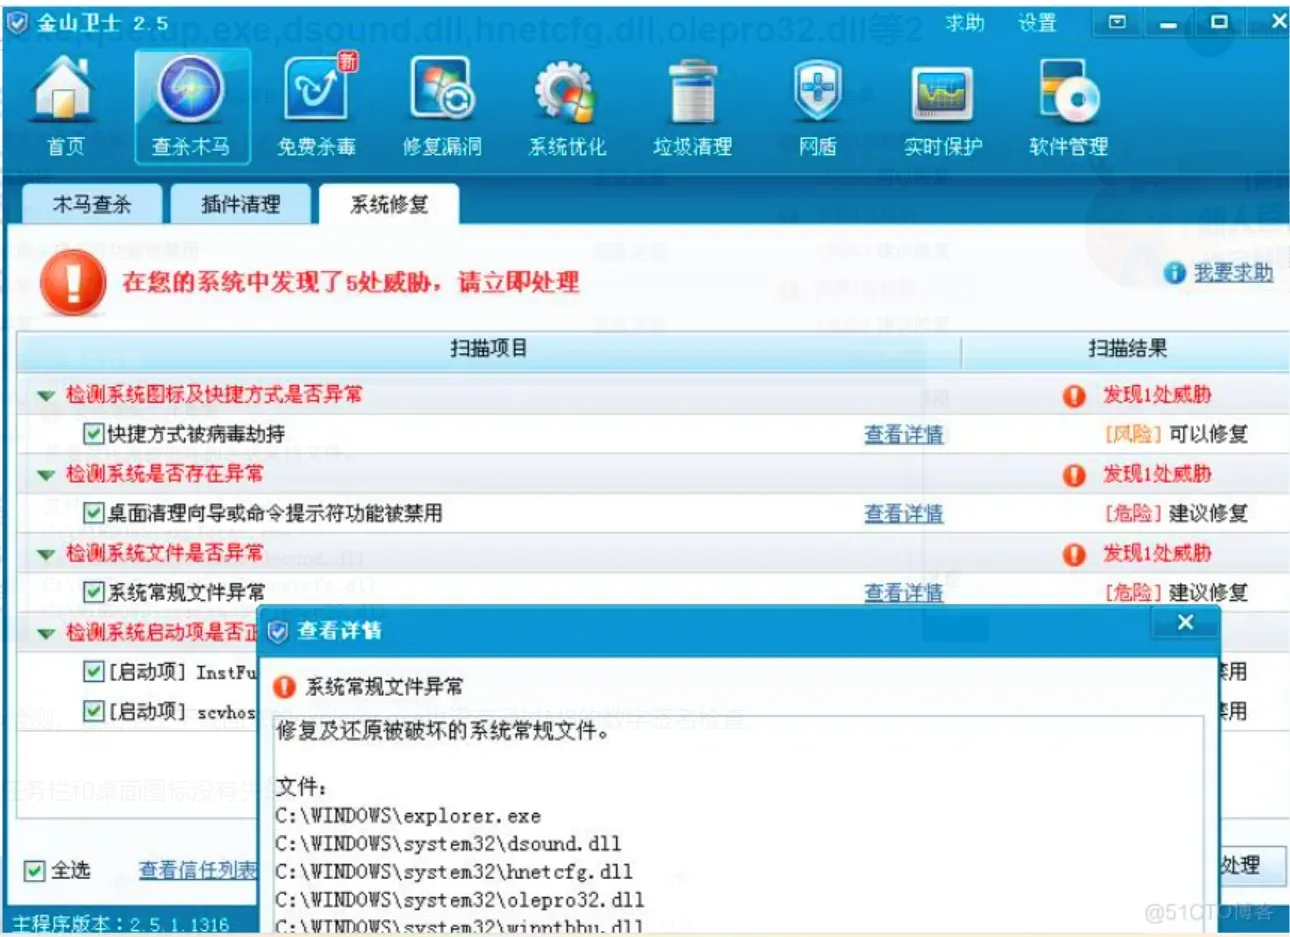The height and width of the screenshot is (937, 1290).
Task: Click the blue info icon beside 我要求助
Action: coord(1174,272)
